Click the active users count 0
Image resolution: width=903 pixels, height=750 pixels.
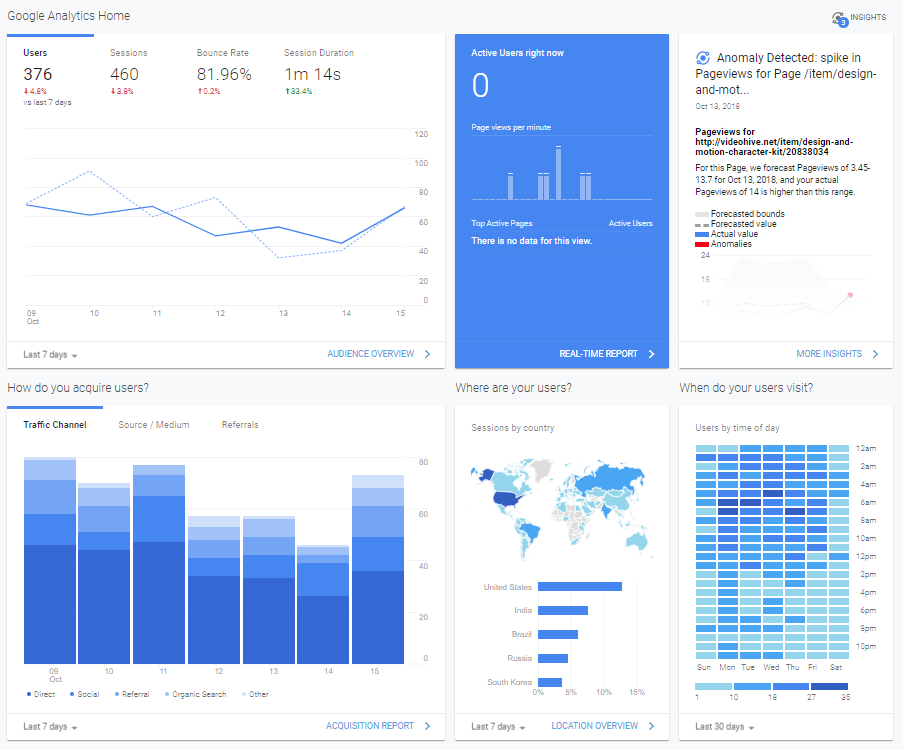pyautogui.click(x=480, y=85)
